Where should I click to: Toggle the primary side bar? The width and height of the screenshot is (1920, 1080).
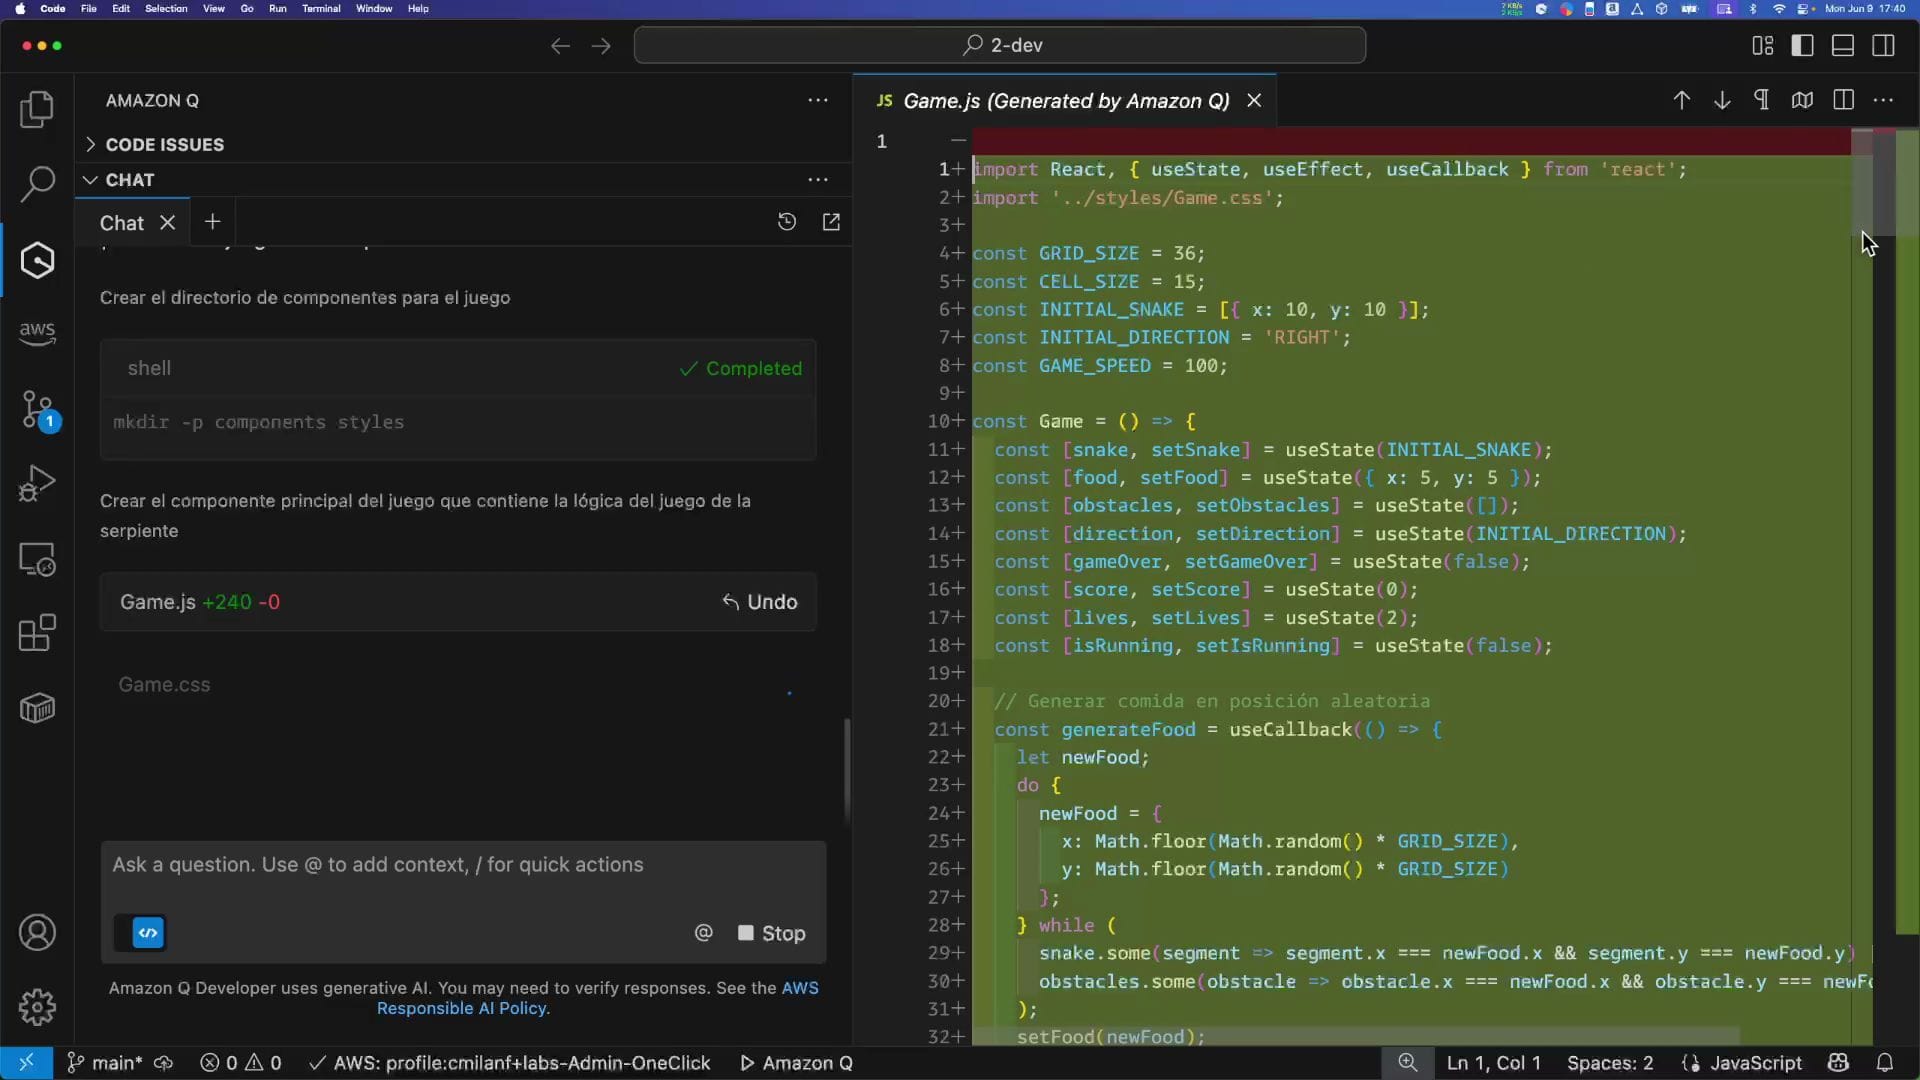[1802, 46]
